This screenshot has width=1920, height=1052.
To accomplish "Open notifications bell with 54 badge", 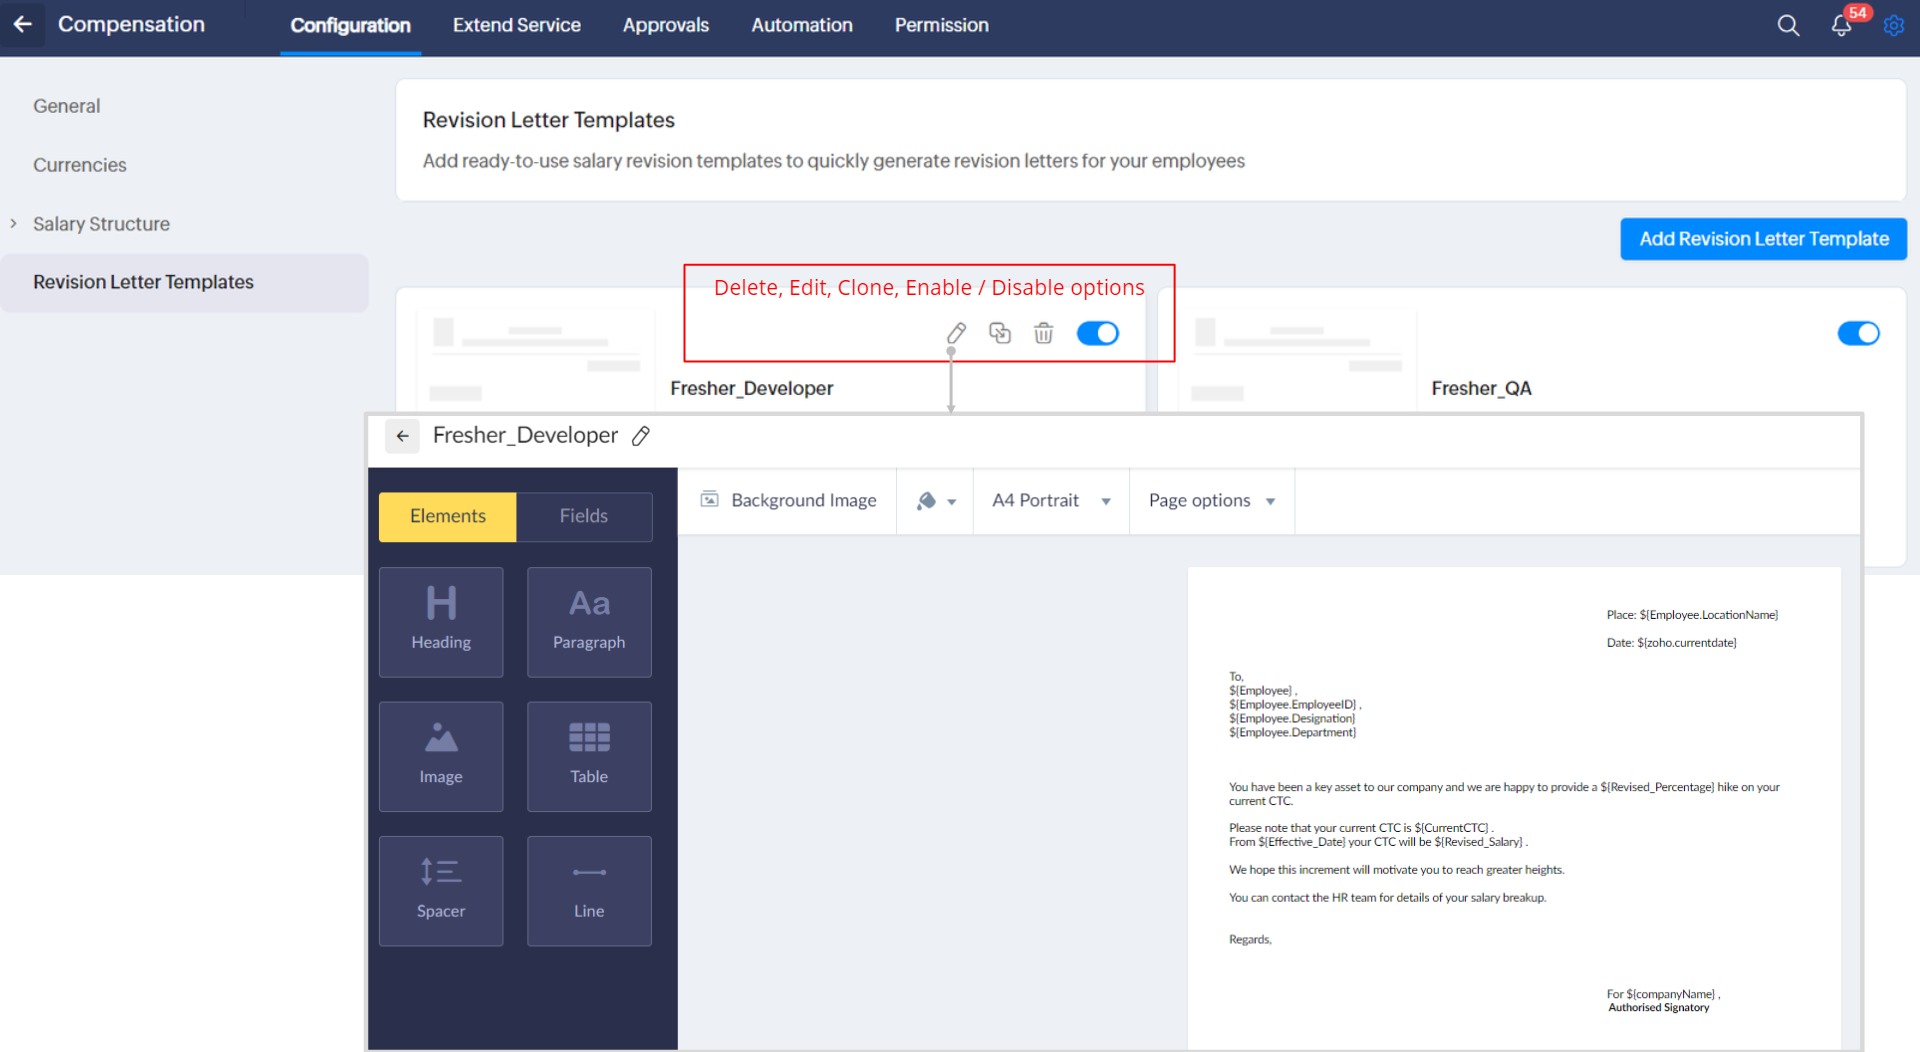I will [x=1841, y=26].
